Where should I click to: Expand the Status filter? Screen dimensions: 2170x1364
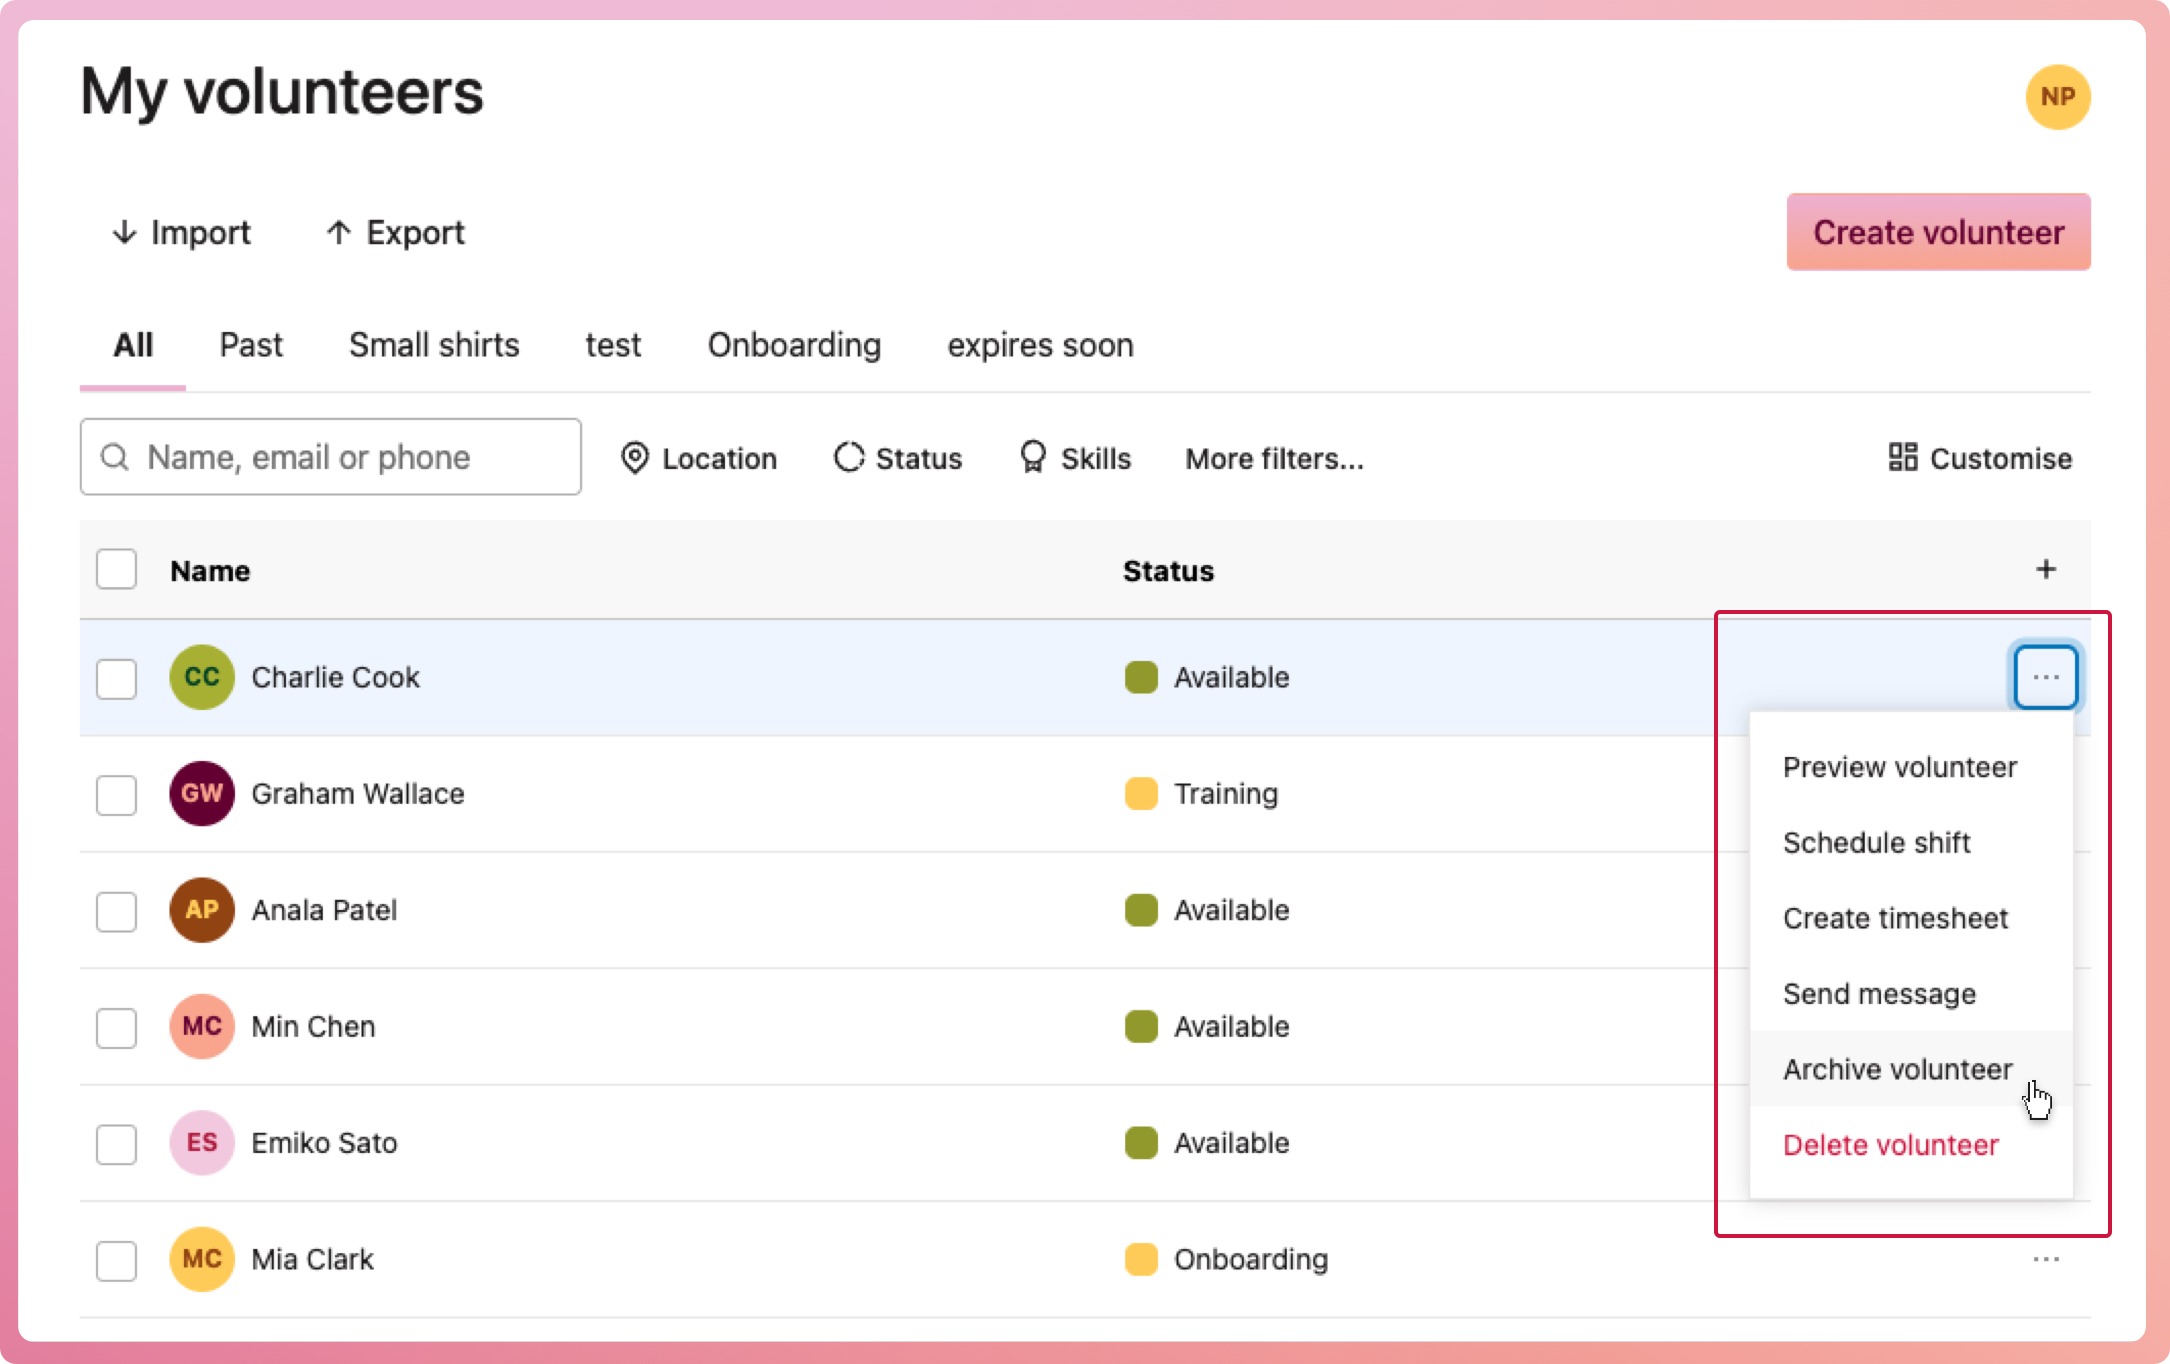(897, 458)
